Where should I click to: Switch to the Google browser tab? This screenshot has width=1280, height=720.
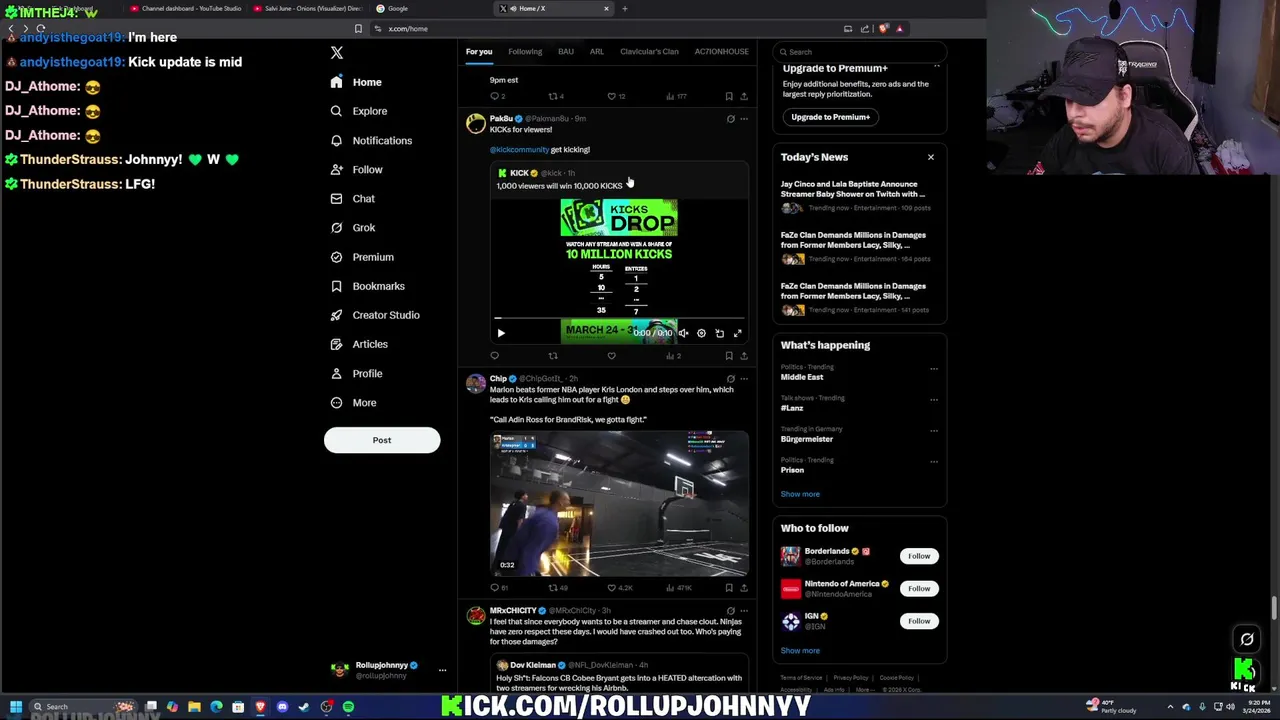pos(430,9)
